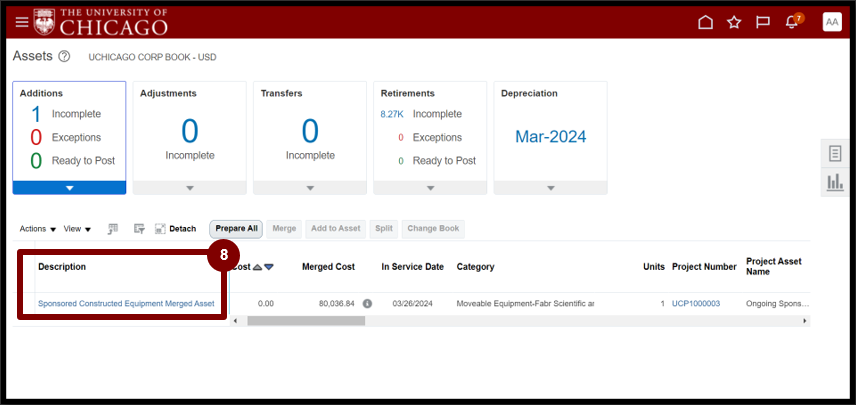Click the Split button
This screenshot has width=856, height=405.
click(384, 229)
